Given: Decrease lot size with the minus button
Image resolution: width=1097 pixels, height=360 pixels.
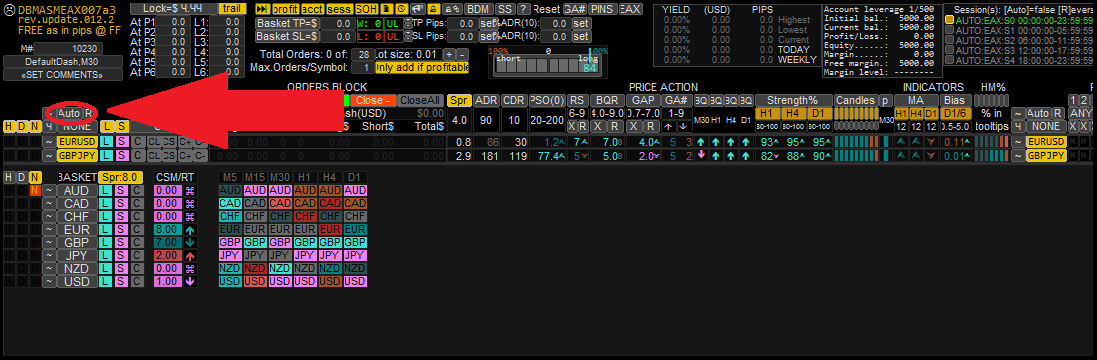Looking at the screenshot, I should [x=462, y=54].
